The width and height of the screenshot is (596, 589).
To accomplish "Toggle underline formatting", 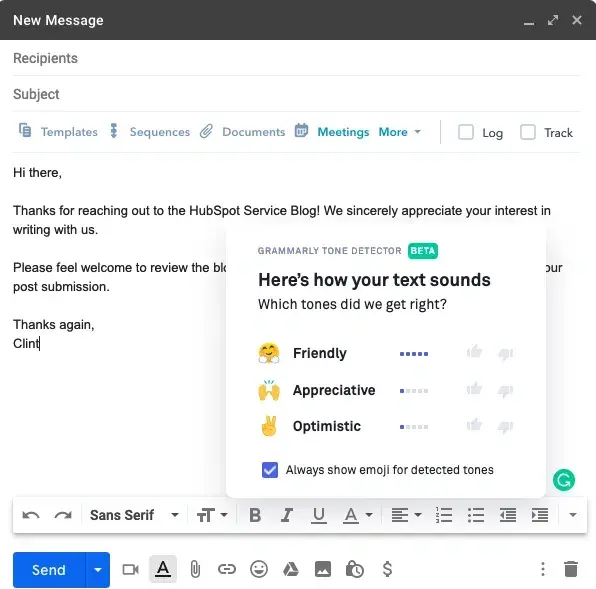I will coord(319,516).
